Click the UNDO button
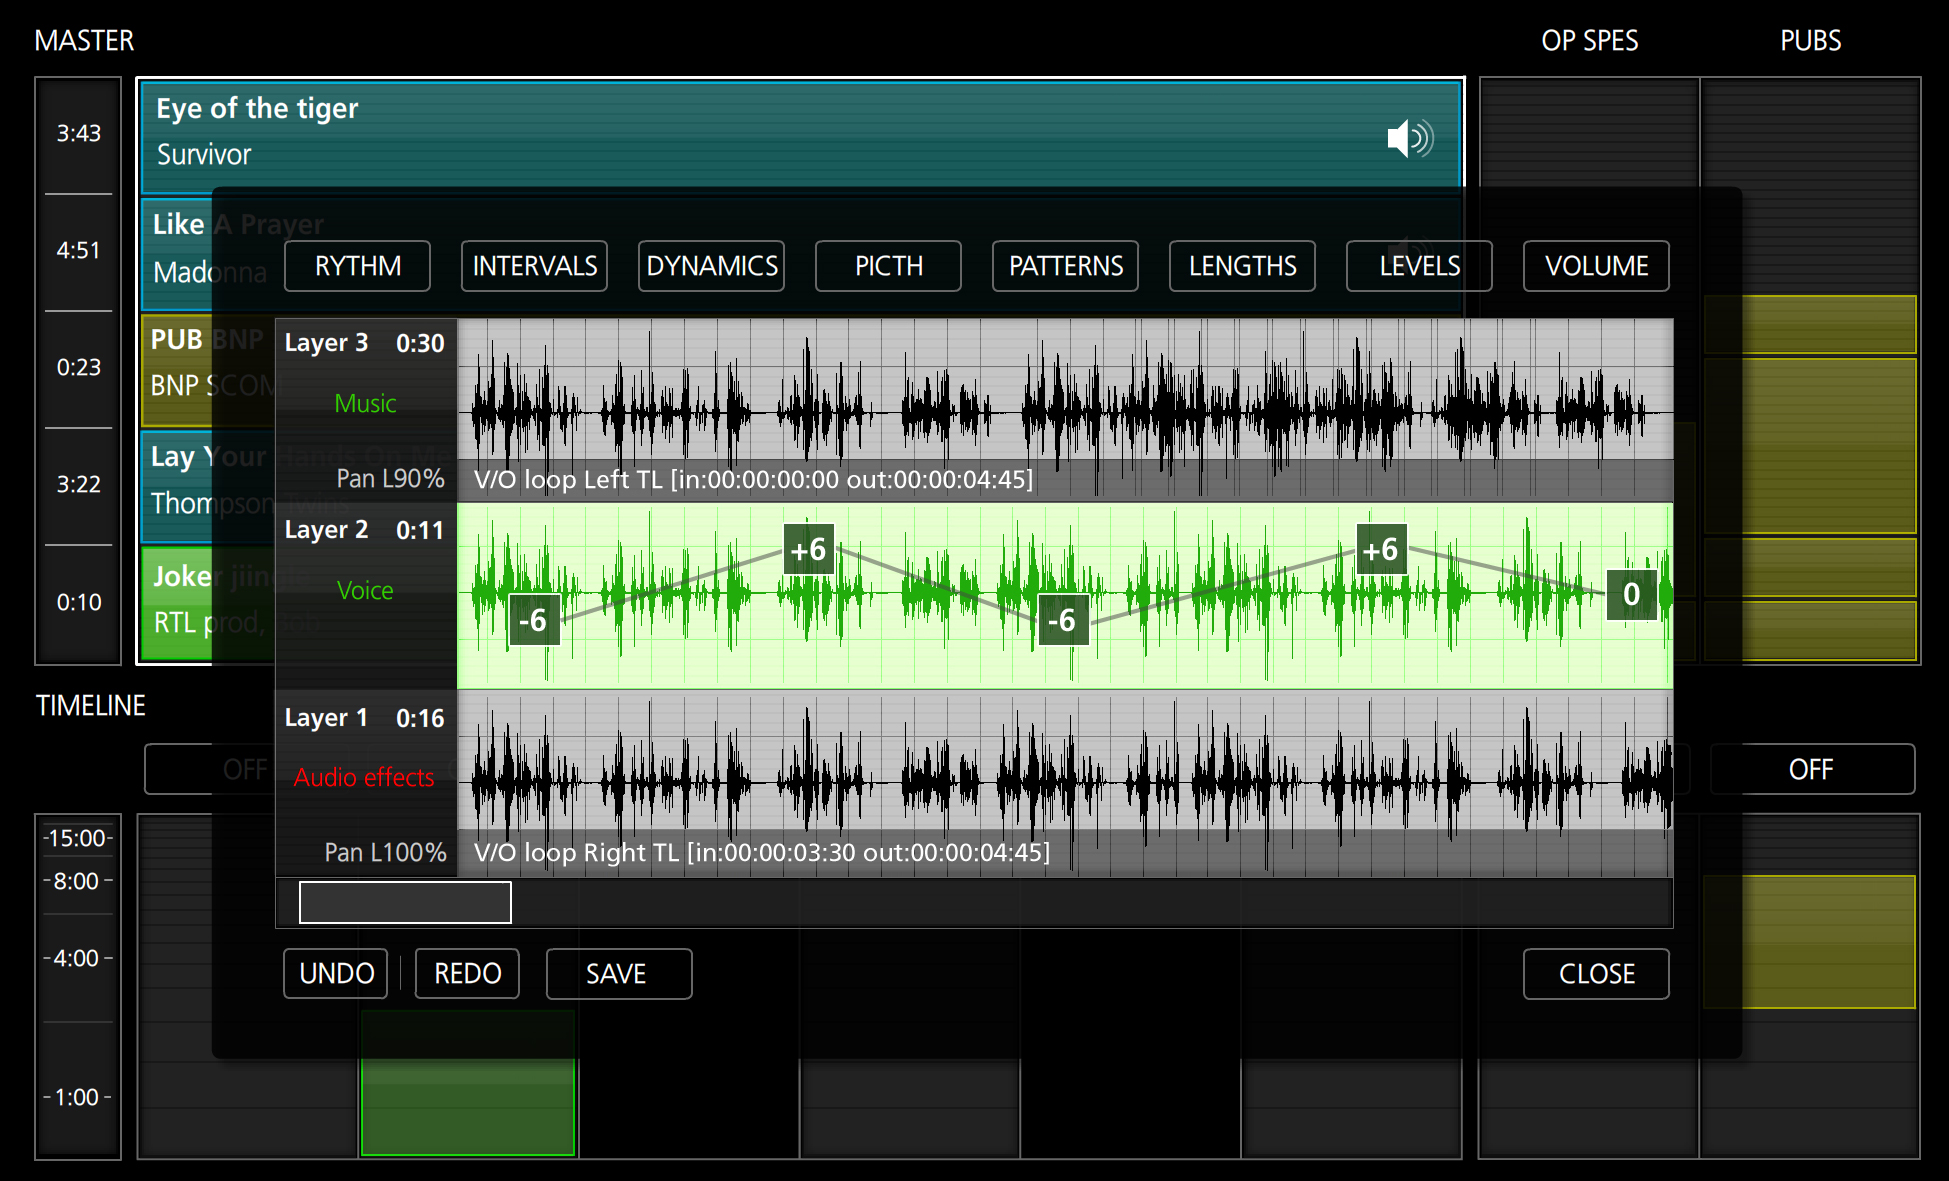The image size is (1949, 1181). tap(336, 974)
